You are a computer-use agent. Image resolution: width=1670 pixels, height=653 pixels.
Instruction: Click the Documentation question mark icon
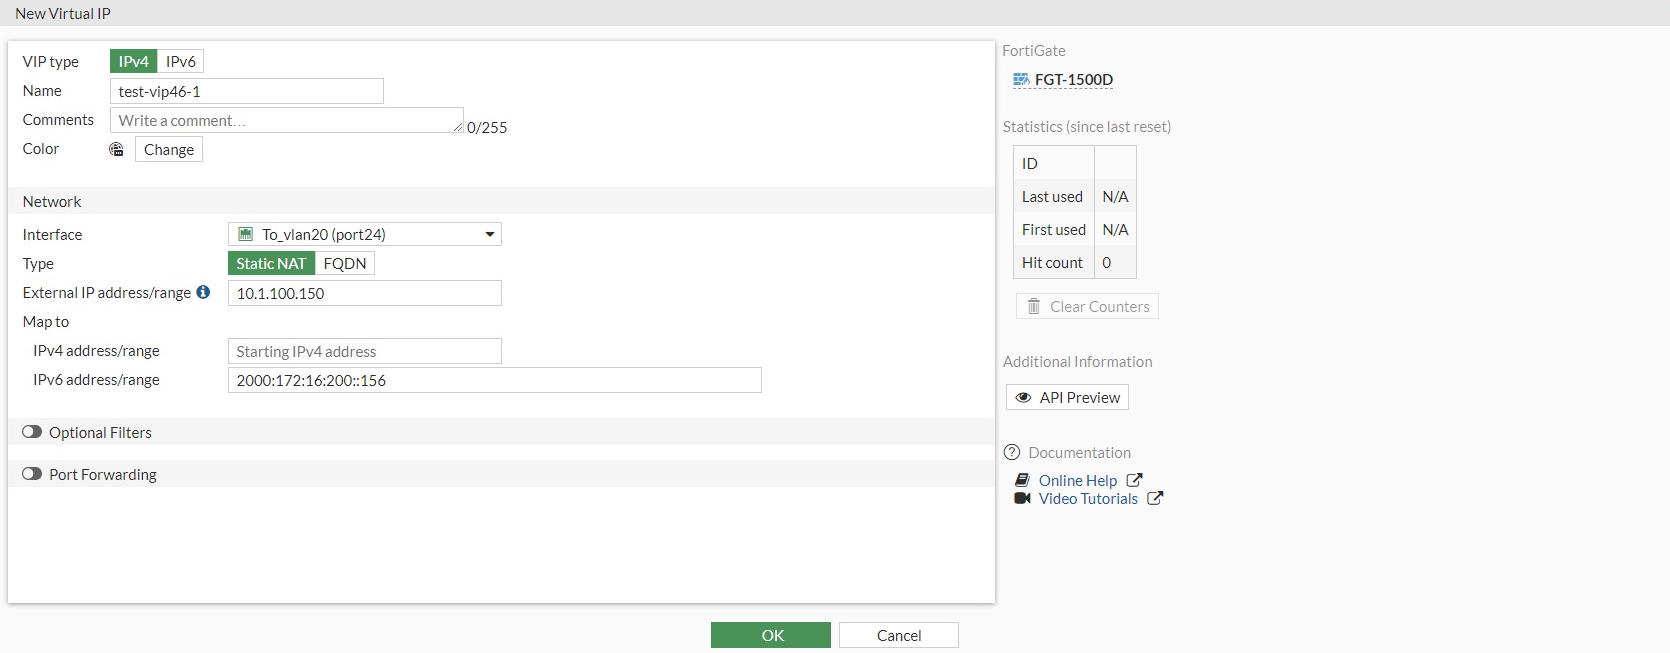pyautogui.click(x=1012, y=452)
